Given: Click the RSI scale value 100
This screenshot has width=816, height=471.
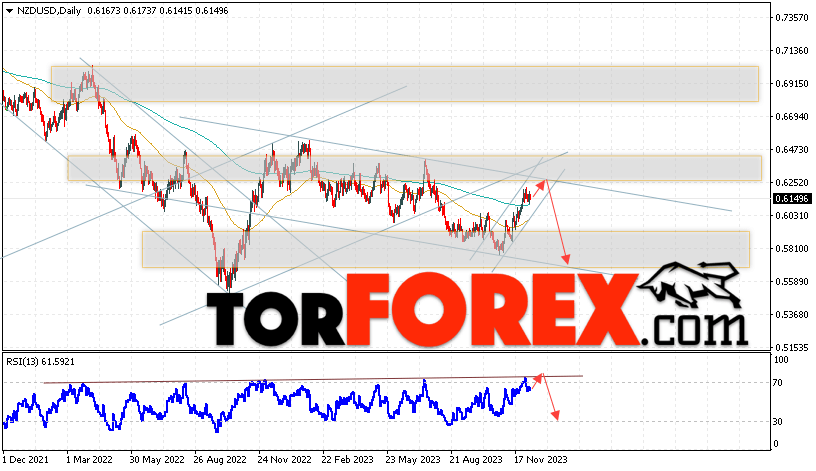Looking at the screenshot, I should (782, 360).
